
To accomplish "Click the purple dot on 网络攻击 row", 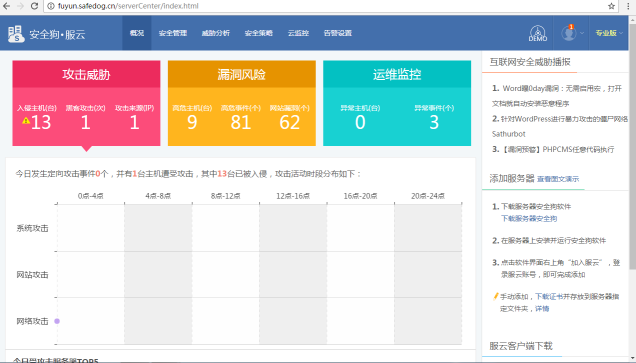I will pyautogui.click(x=57, y=321).
